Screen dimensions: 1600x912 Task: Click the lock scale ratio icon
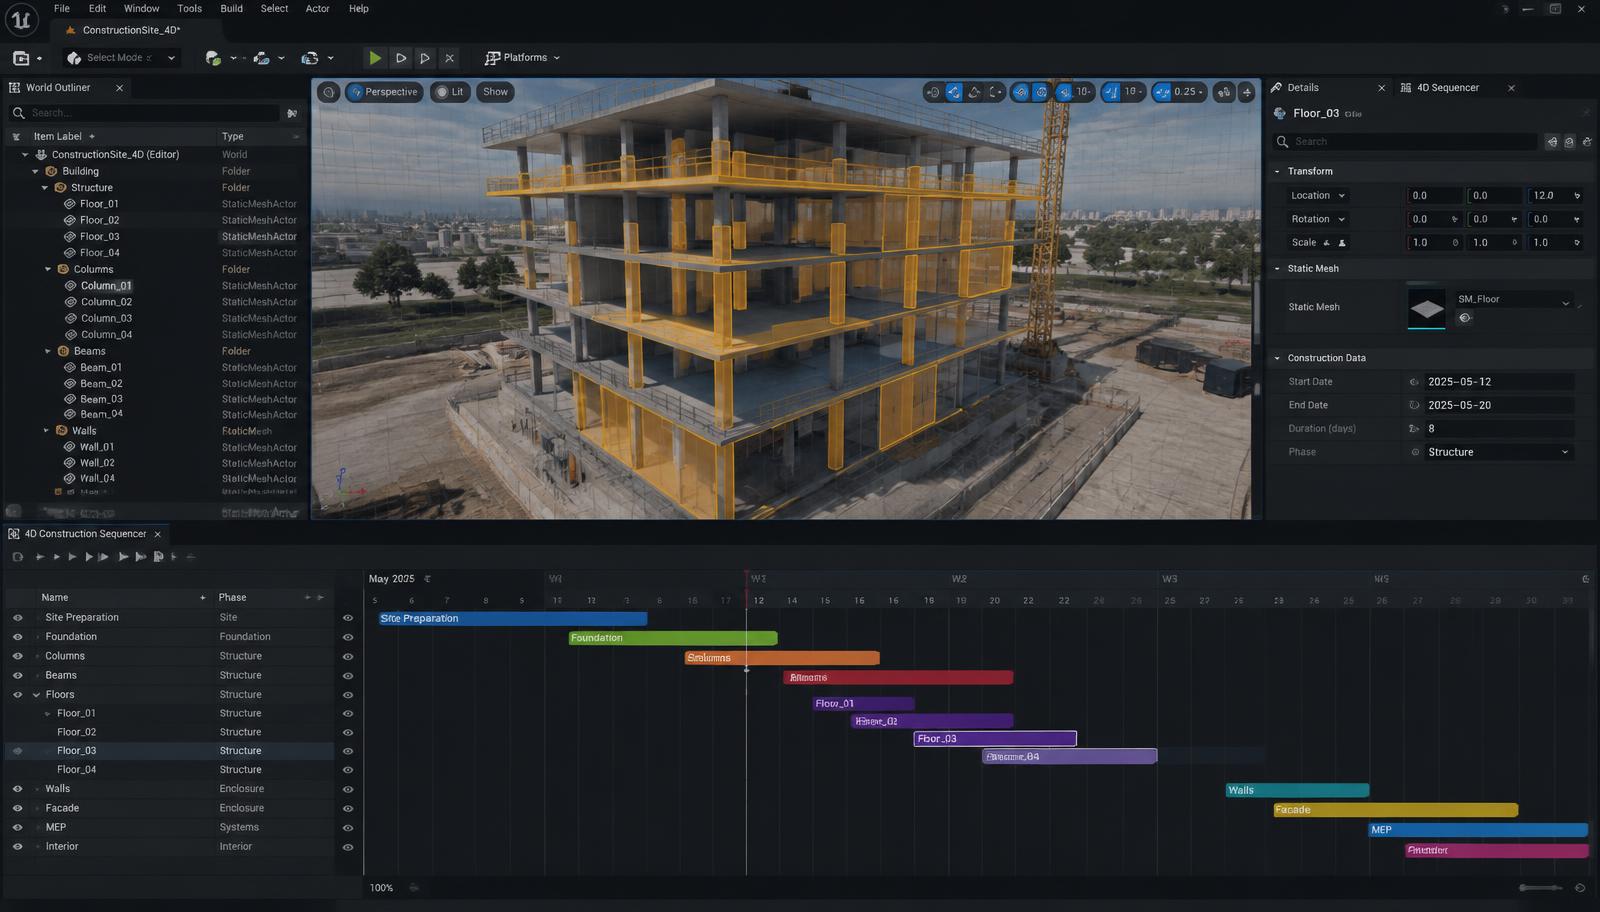(1342, 243)
